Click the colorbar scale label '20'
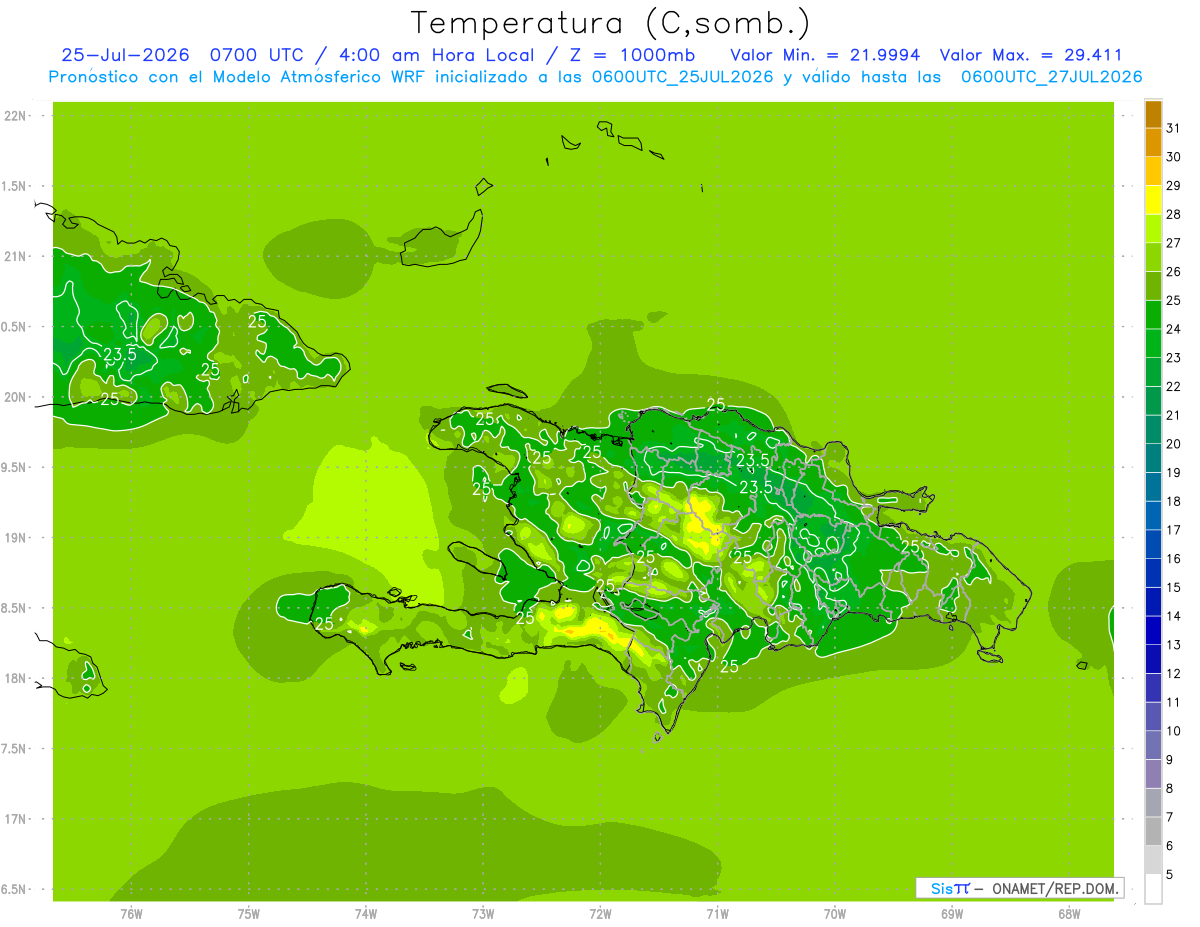Viewport: 1200px width, 927px height. coord(1174,444)
